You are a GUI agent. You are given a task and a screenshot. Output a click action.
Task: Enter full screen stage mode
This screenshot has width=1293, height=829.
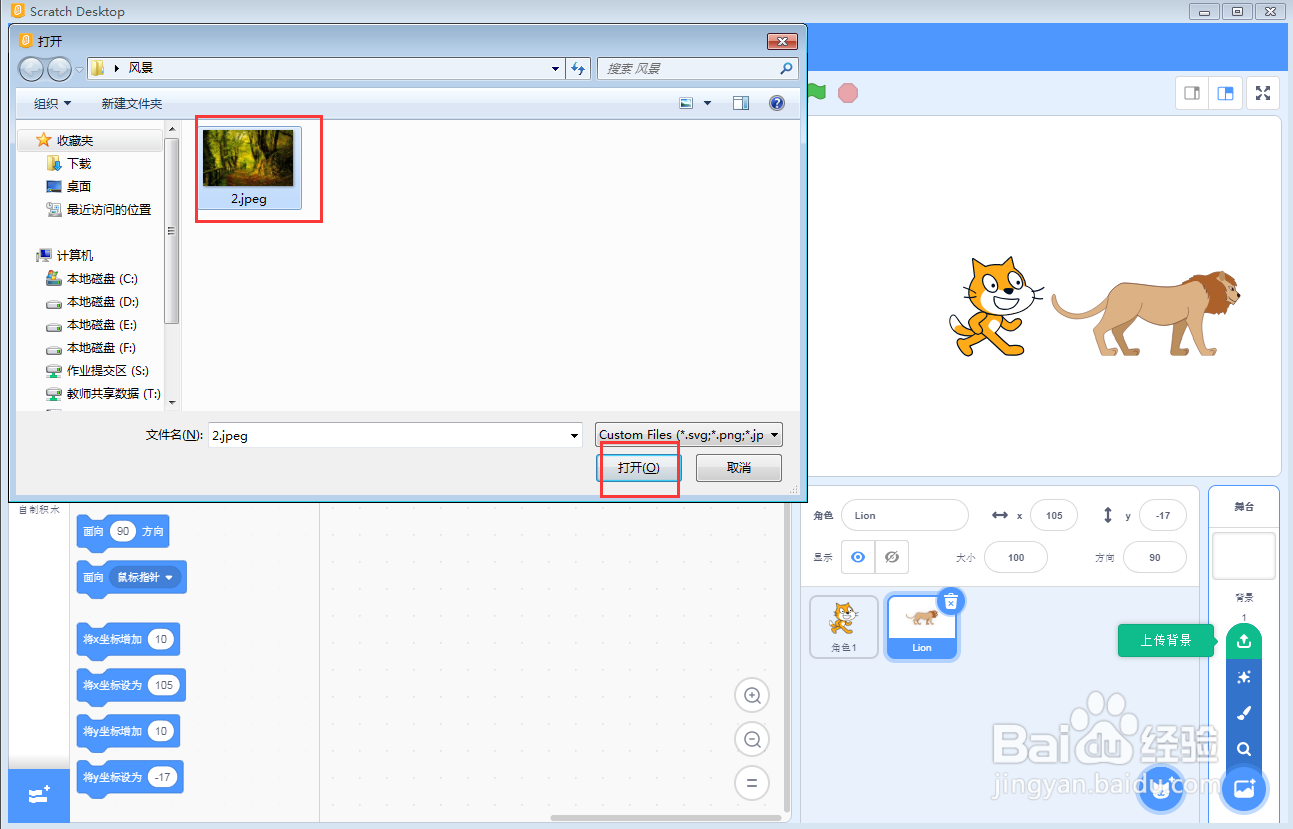pyautogui.click(x=1264, y=93)
